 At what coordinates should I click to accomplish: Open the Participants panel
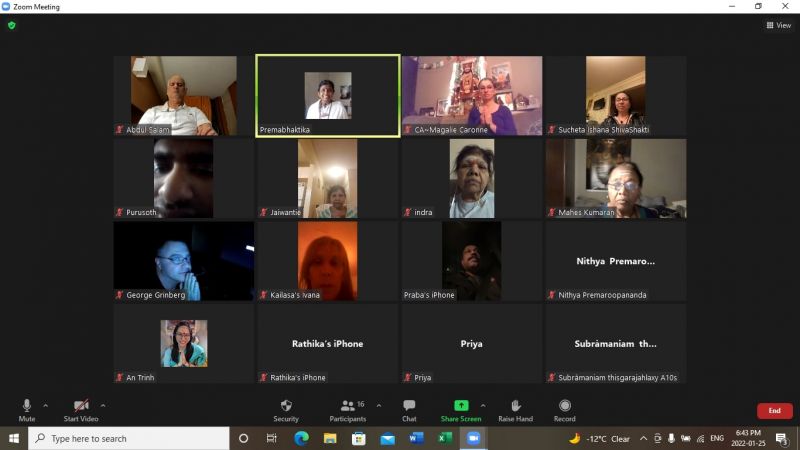(x=348, y=406)
